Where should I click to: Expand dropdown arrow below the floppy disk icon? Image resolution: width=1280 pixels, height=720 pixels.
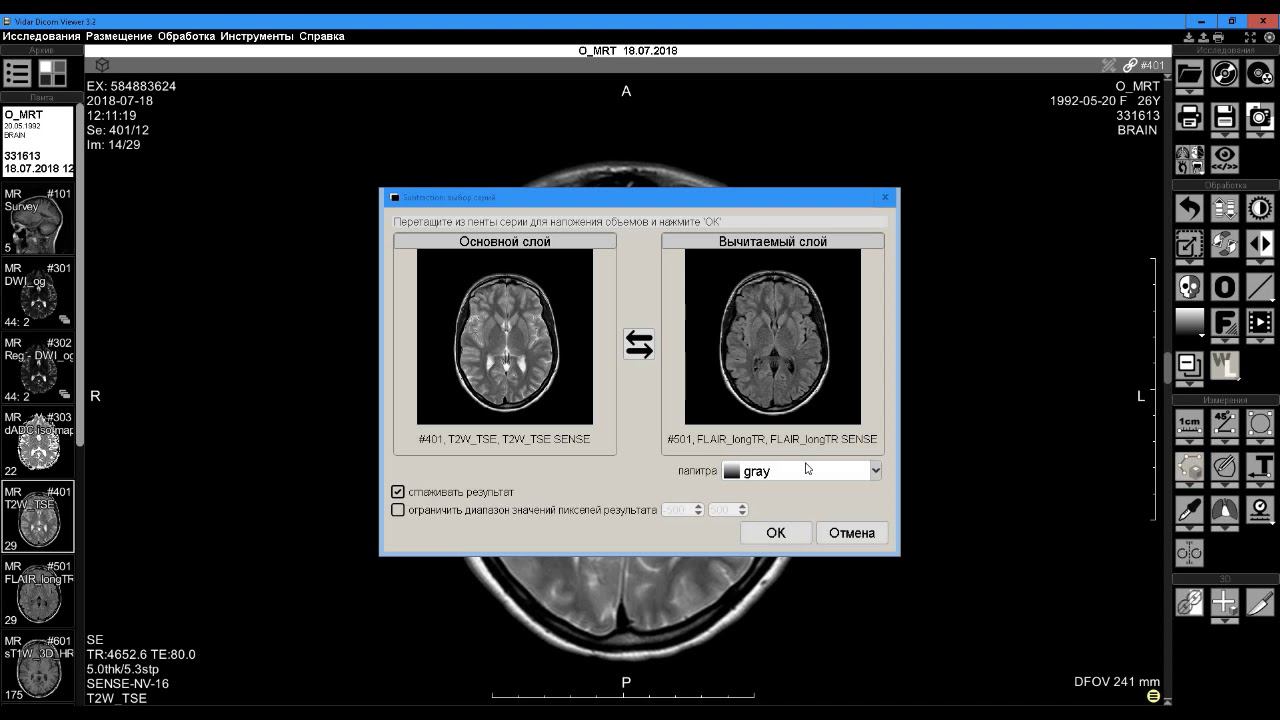(x=1224, y=135)
